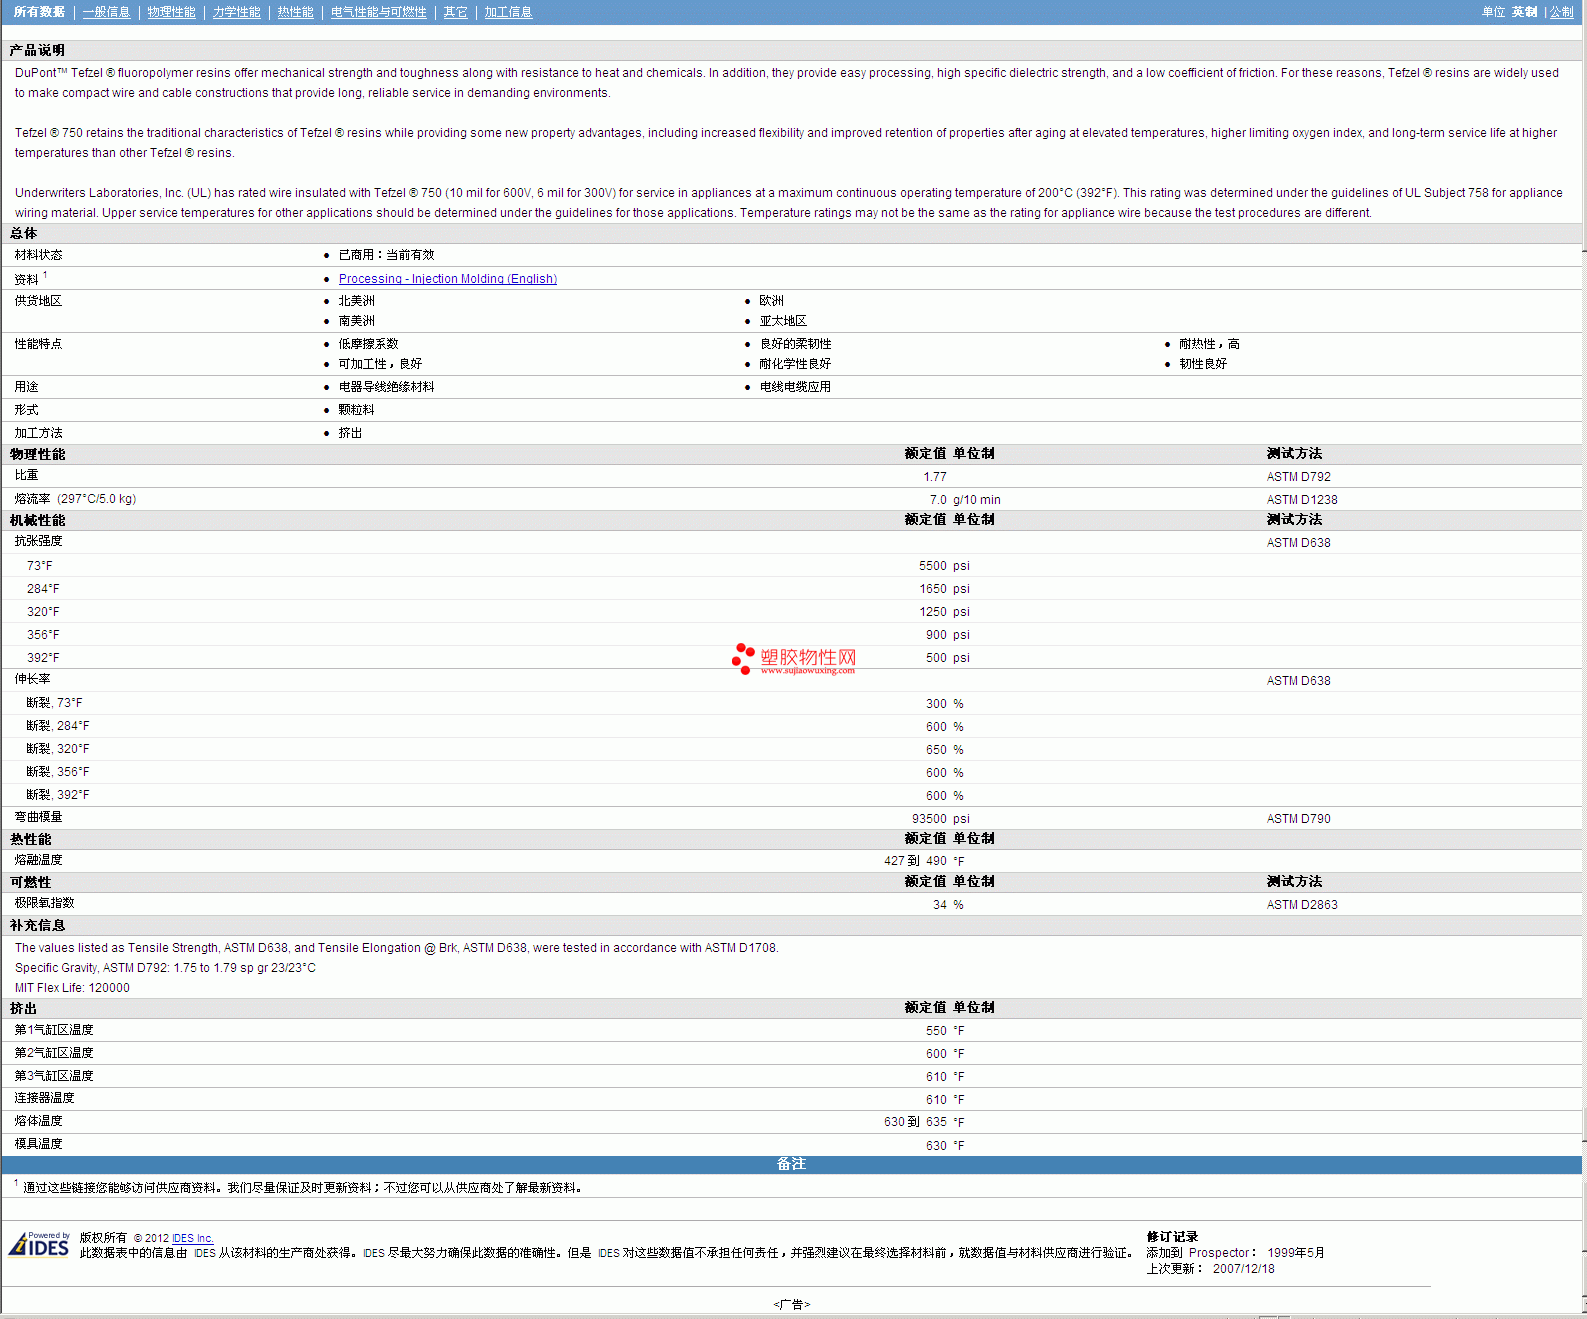The height and width of the screenshot is (1319, 1587).
Task: Select the 其它 tab
Action: coord(455,12)
